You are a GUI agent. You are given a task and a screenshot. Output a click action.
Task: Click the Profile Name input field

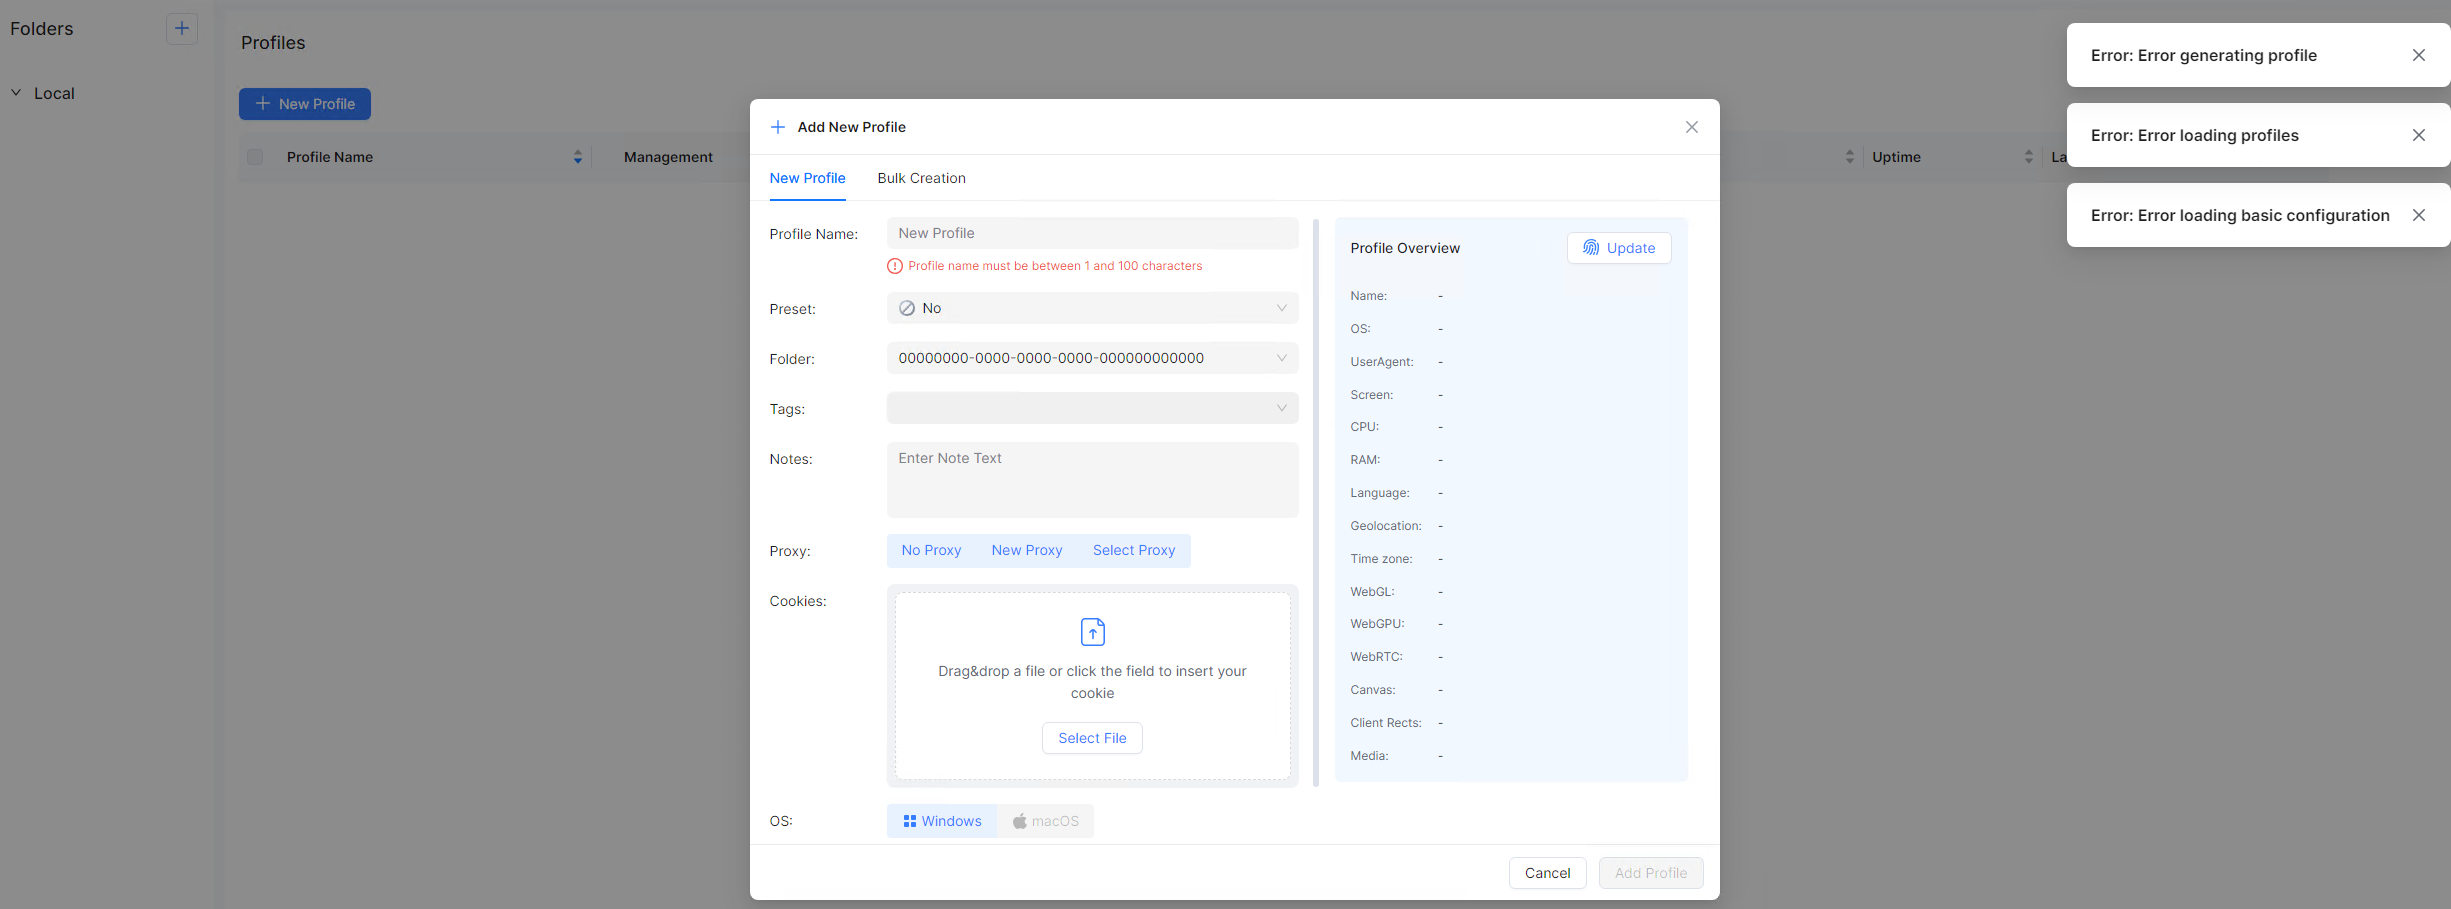1091,234
